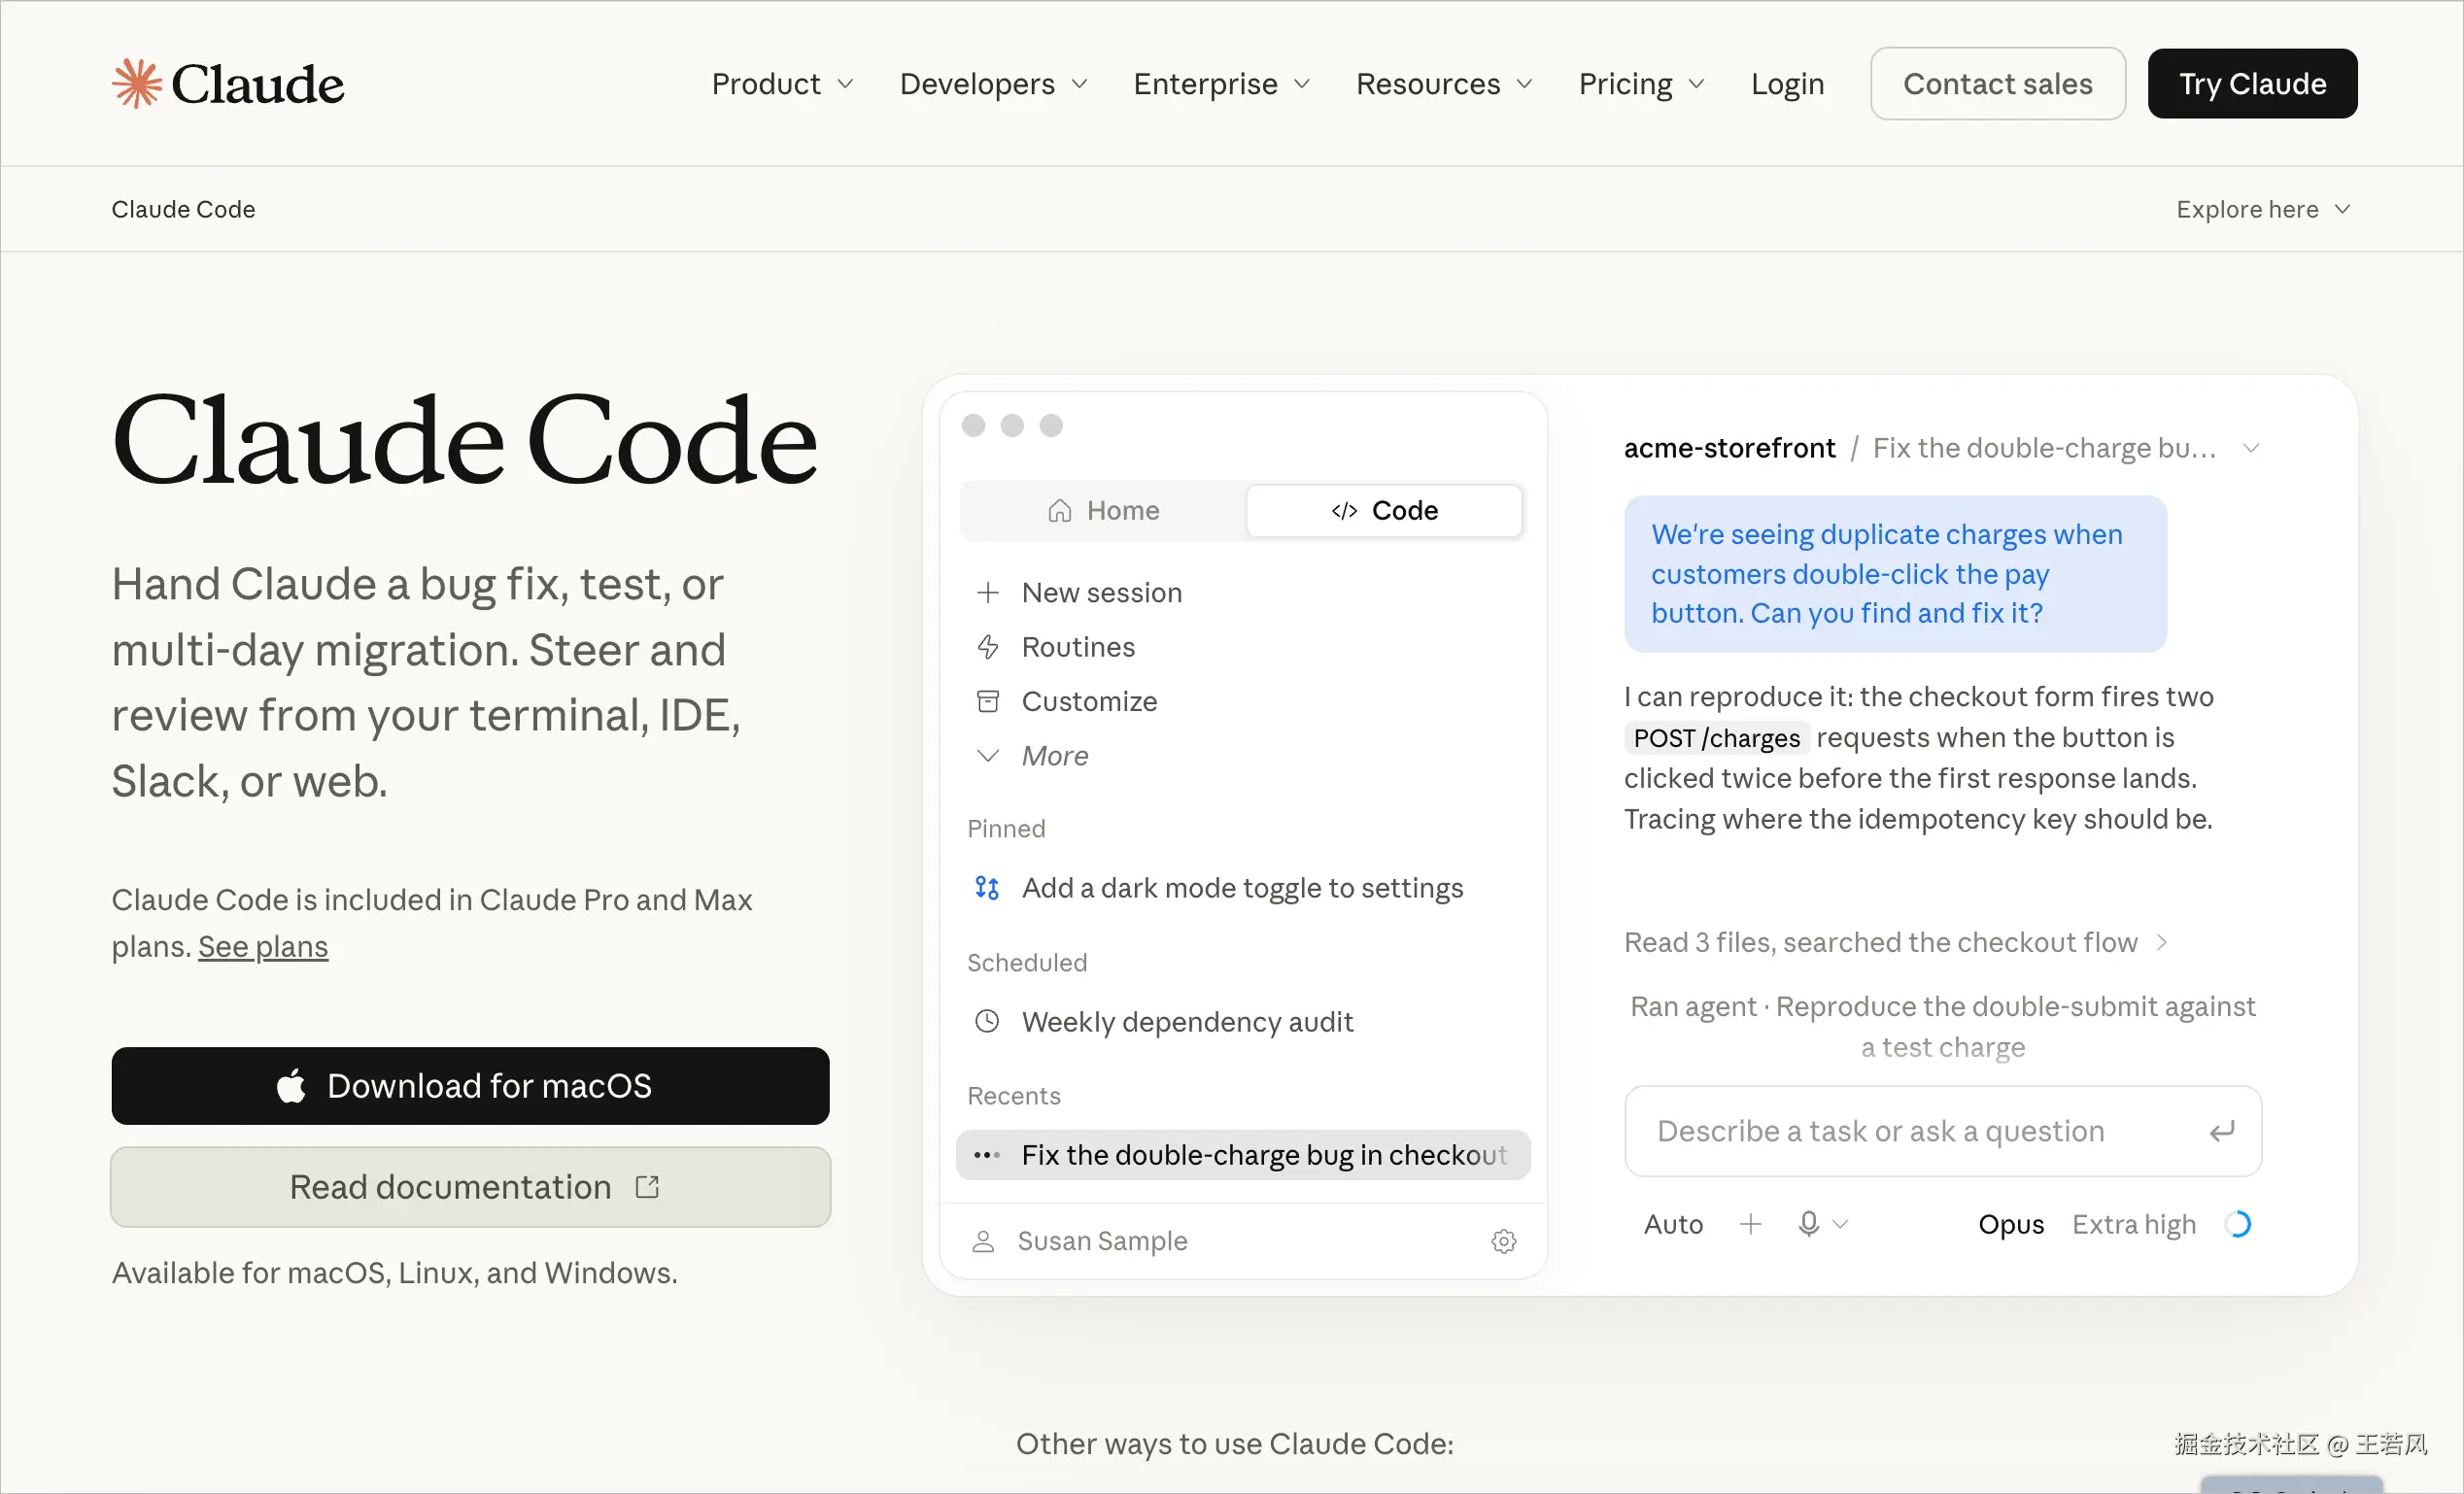This screenshot has width=2464, height=1494.
Task: Switch to the Home tab
Action: pos(1103,510)
